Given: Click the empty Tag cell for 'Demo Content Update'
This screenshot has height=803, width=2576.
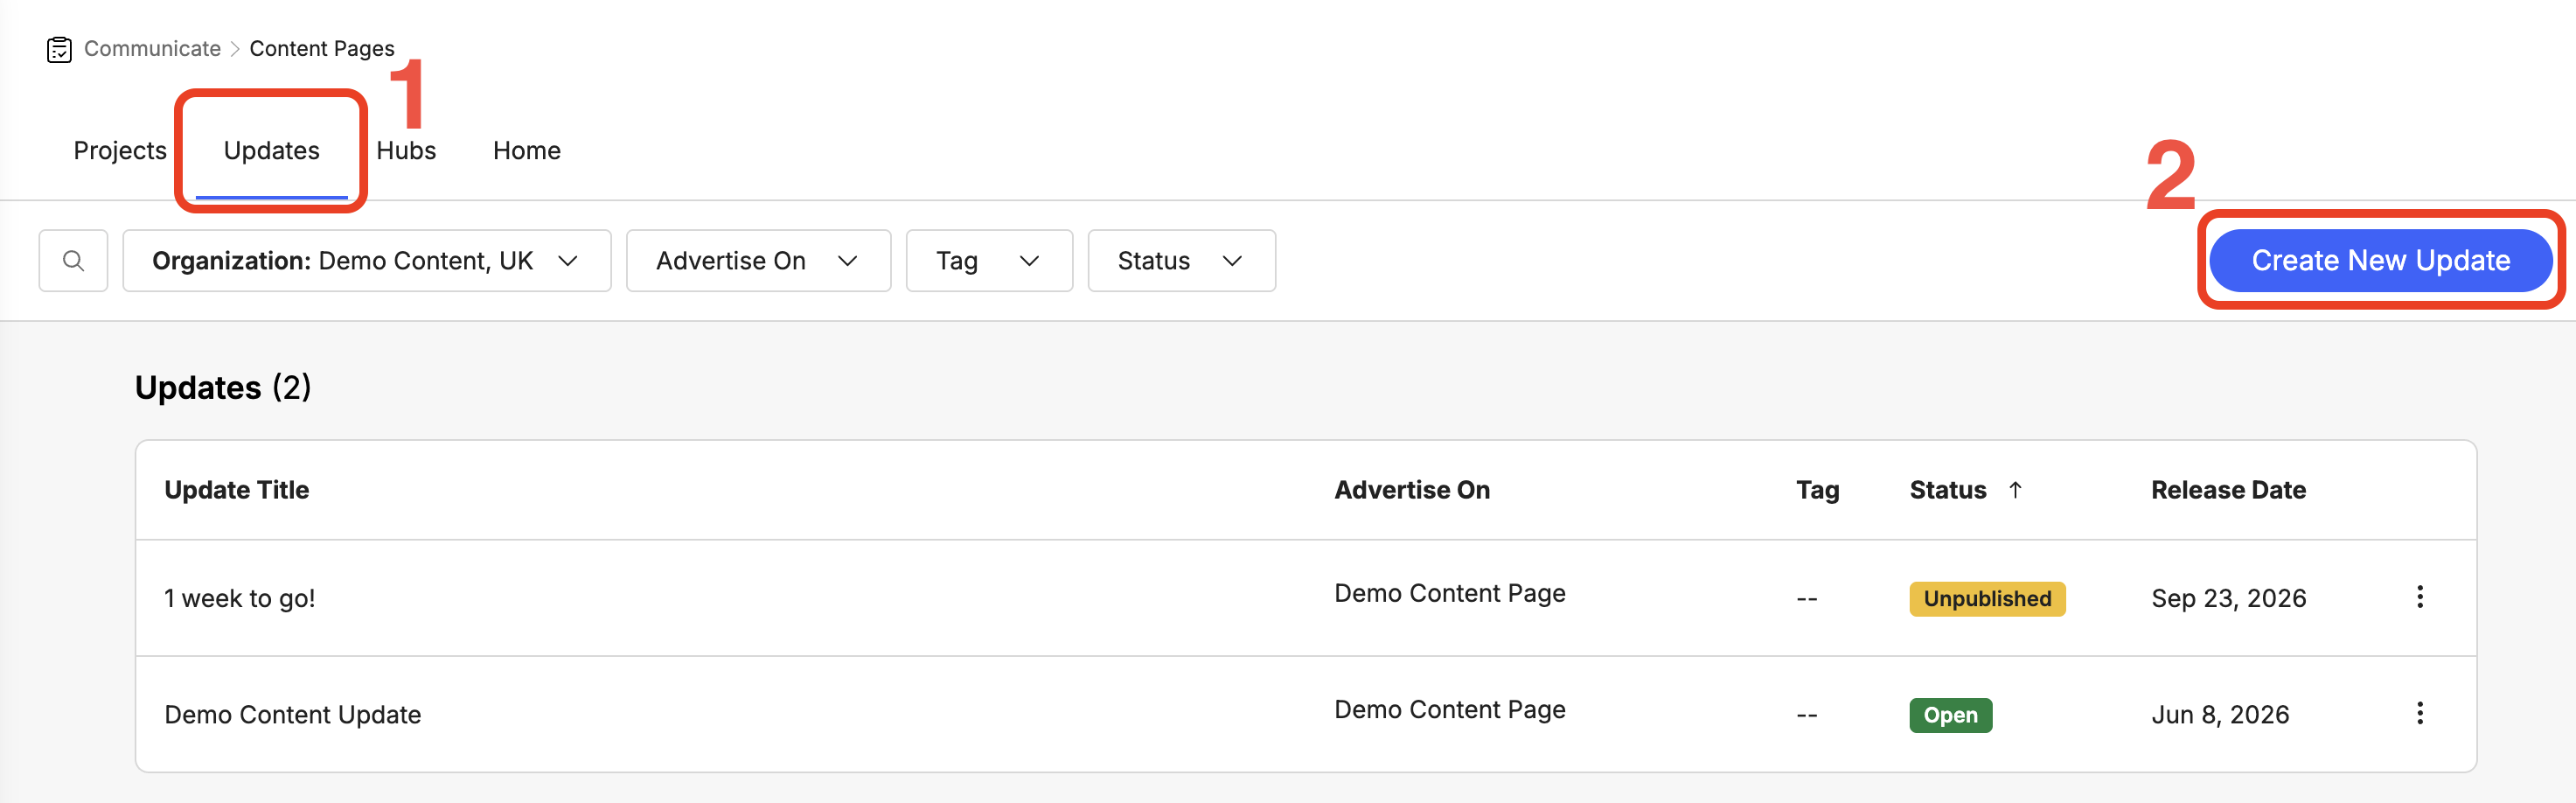Looking at the screenshot, I should [x=1806, y=716].
